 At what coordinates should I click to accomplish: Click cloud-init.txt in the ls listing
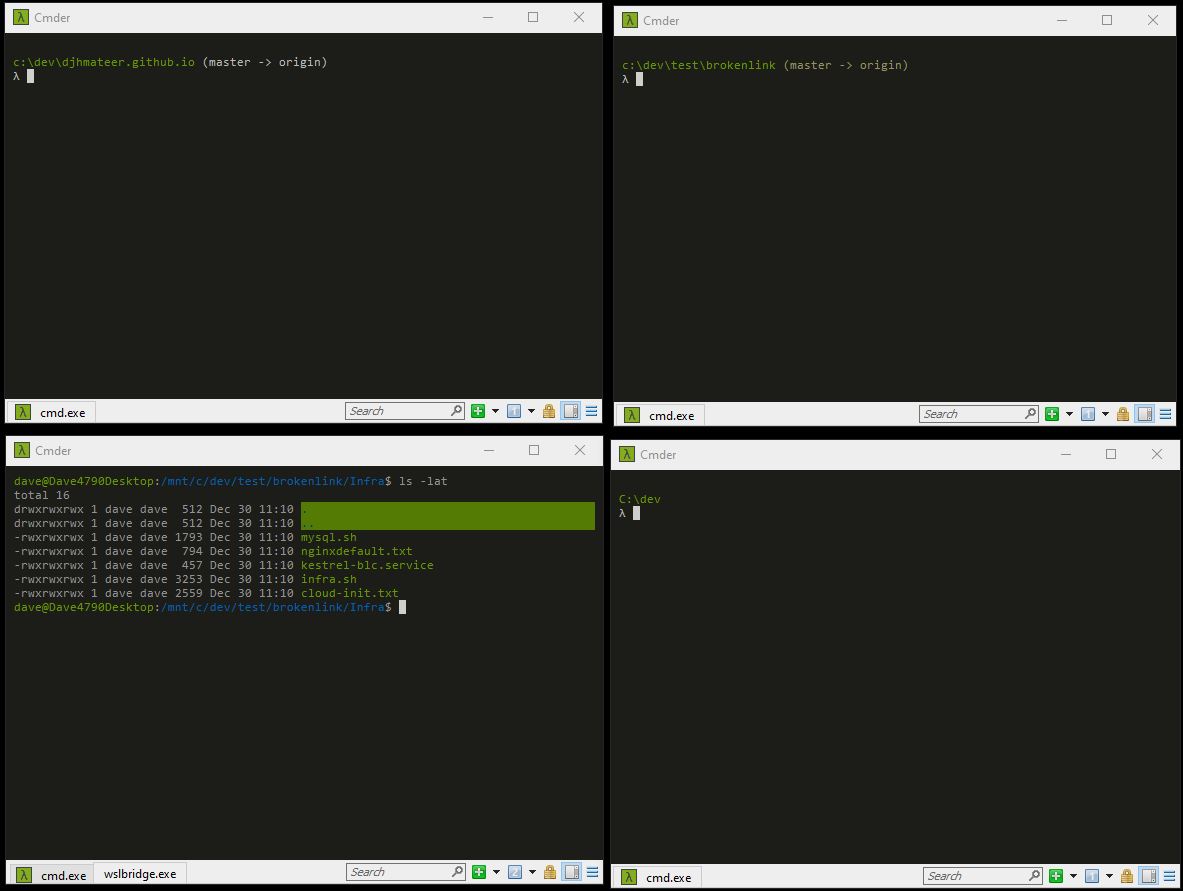(x=349, y=593)
